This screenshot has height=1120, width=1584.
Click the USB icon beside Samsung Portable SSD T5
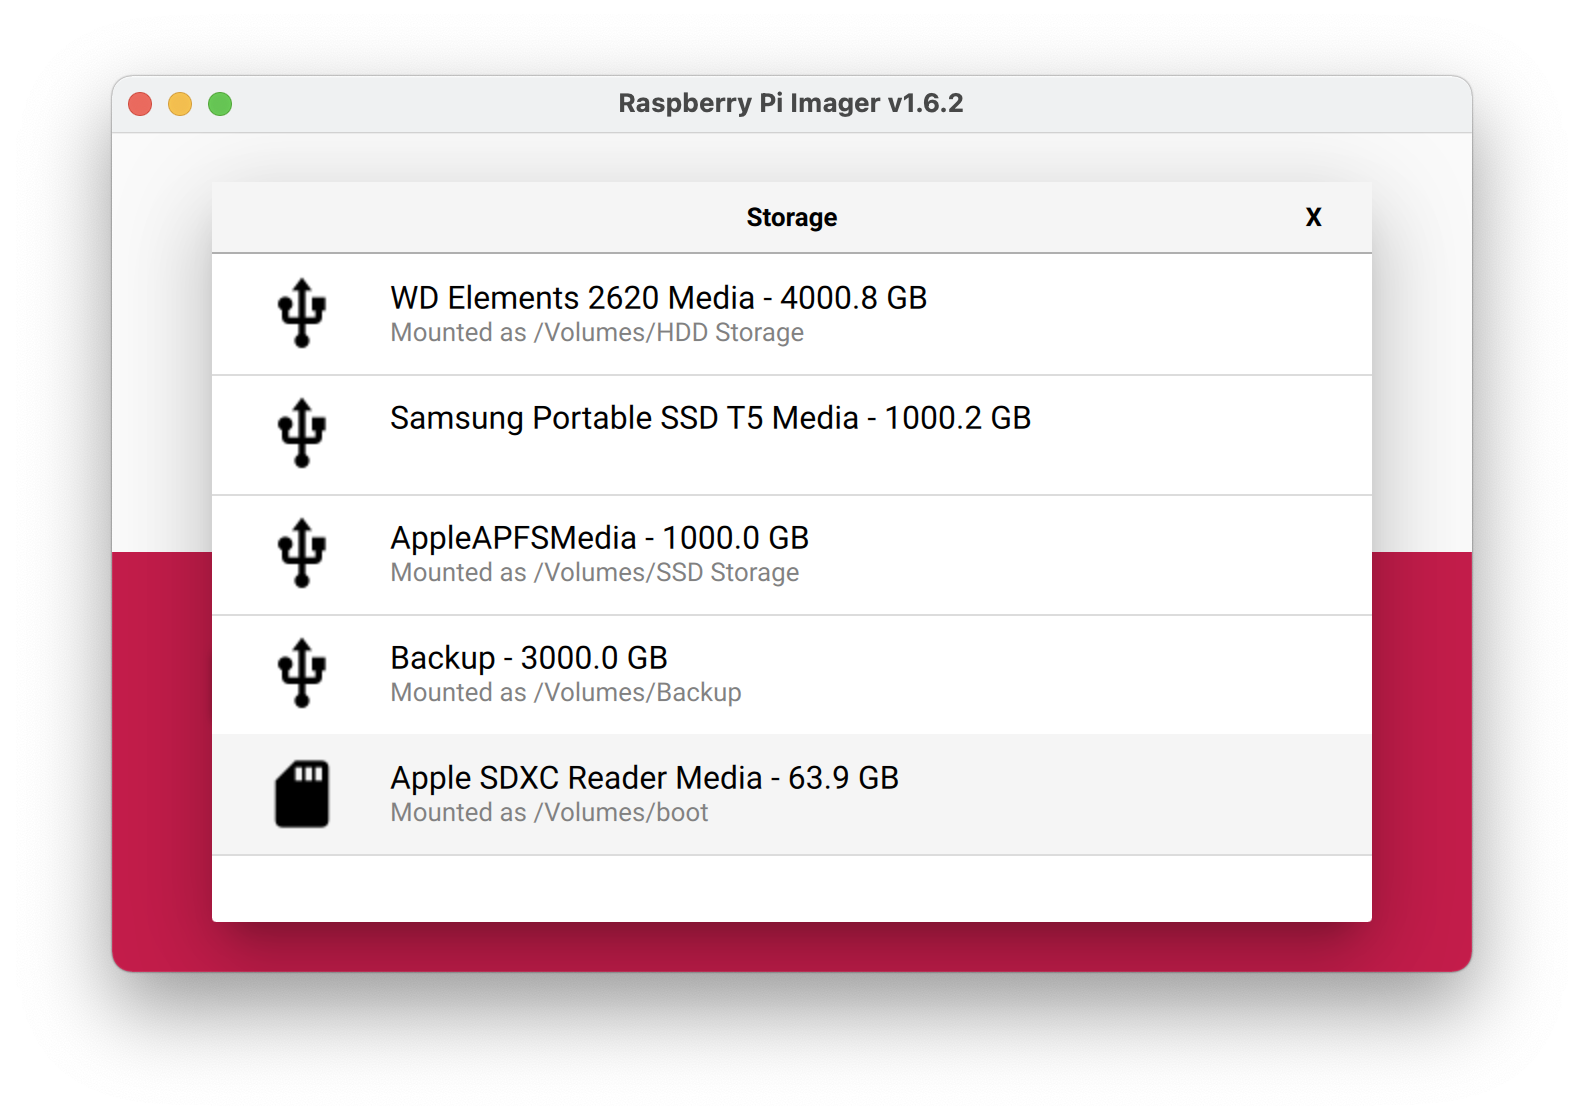pos(302,433)
